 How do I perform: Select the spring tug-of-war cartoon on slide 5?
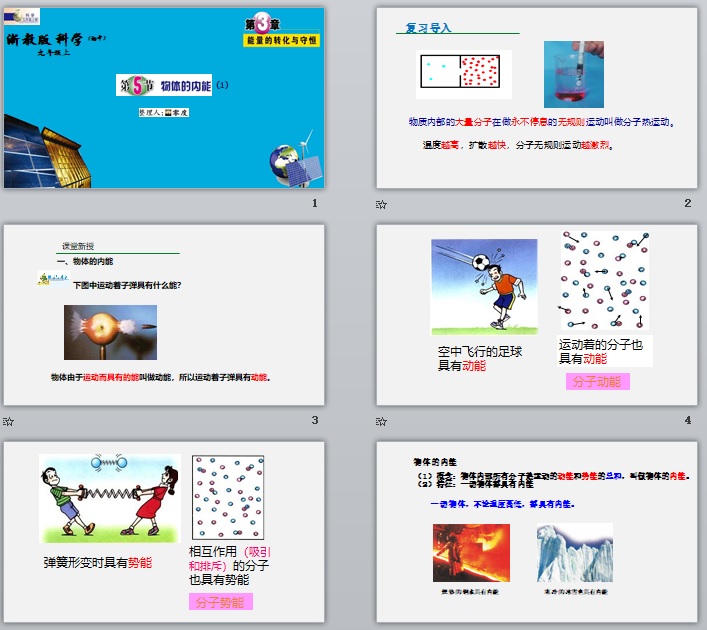pos(109,498)
